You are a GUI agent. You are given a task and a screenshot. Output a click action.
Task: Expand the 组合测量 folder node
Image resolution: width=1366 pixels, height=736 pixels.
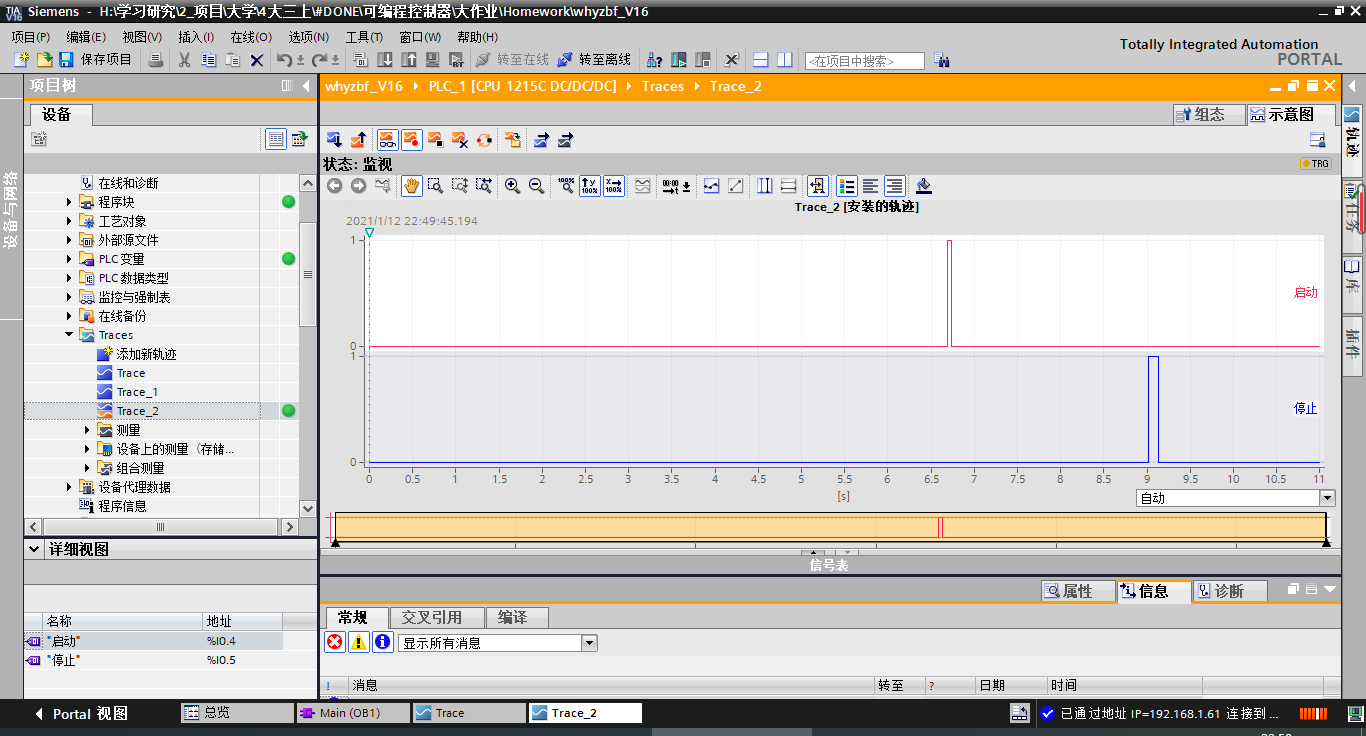point(88,468)
